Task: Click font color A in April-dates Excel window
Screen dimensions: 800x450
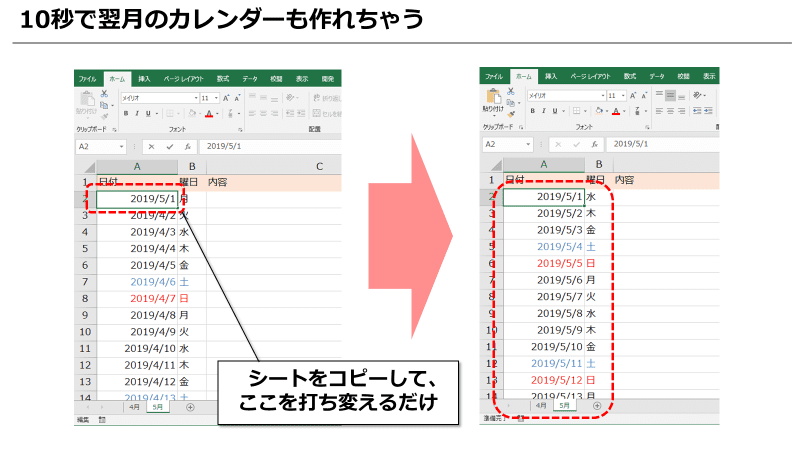Action: 209,113
